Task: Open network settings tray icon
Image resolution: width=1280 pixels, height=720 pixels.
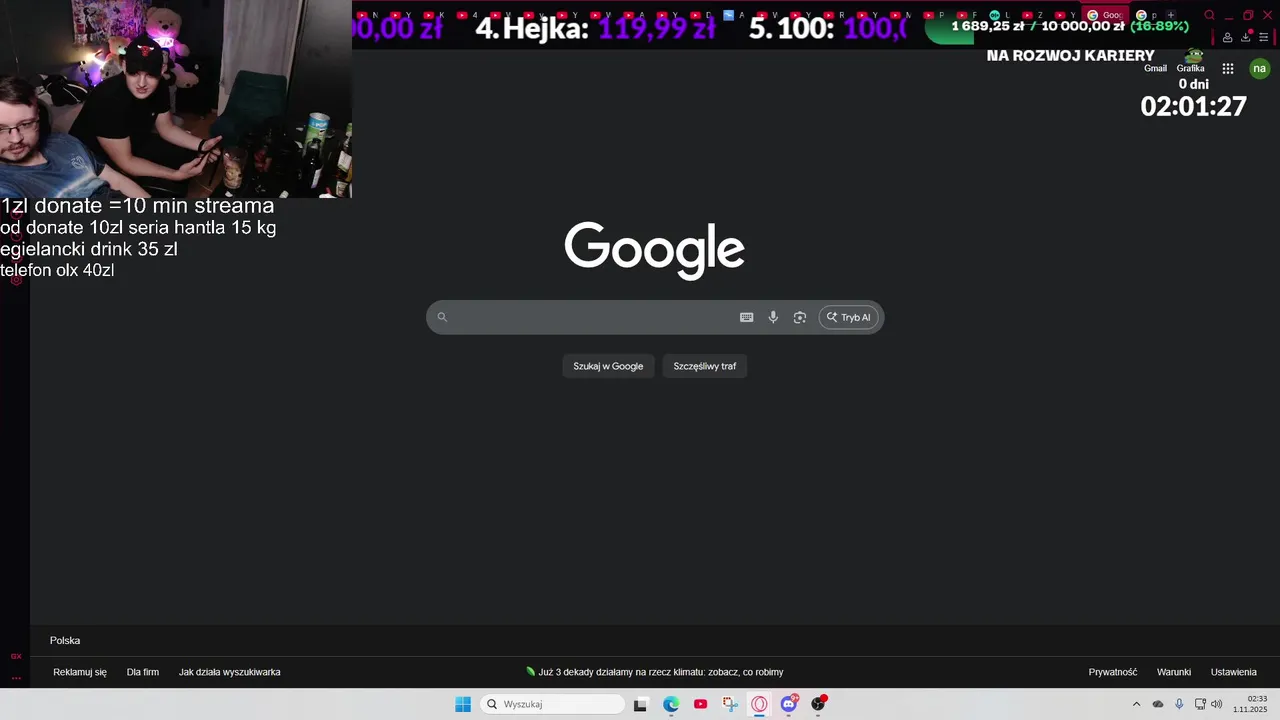Action: tap(1200, 704)
